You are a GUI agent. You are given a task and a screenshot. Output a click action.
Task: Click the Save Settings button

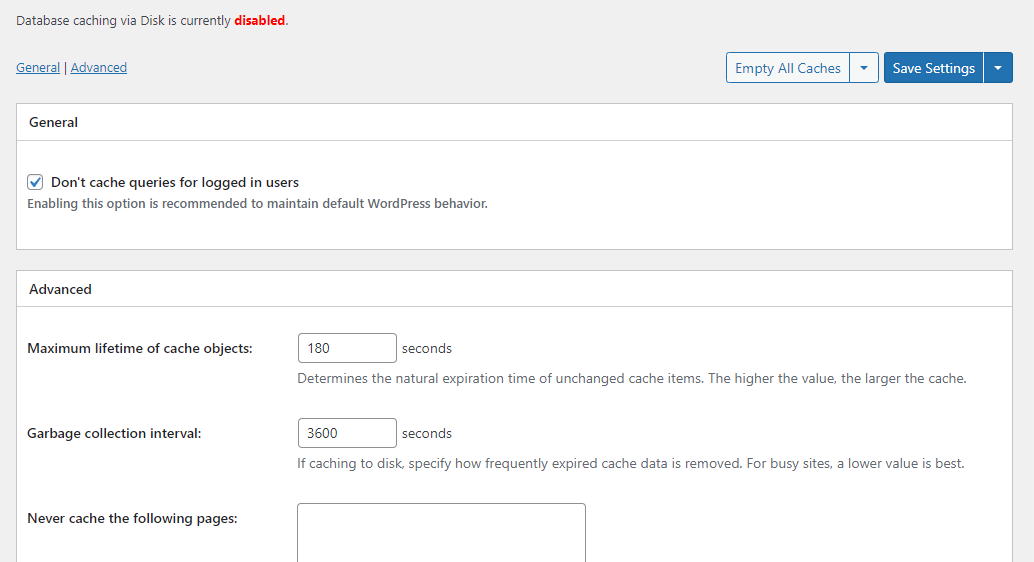(x=934, y=68)
